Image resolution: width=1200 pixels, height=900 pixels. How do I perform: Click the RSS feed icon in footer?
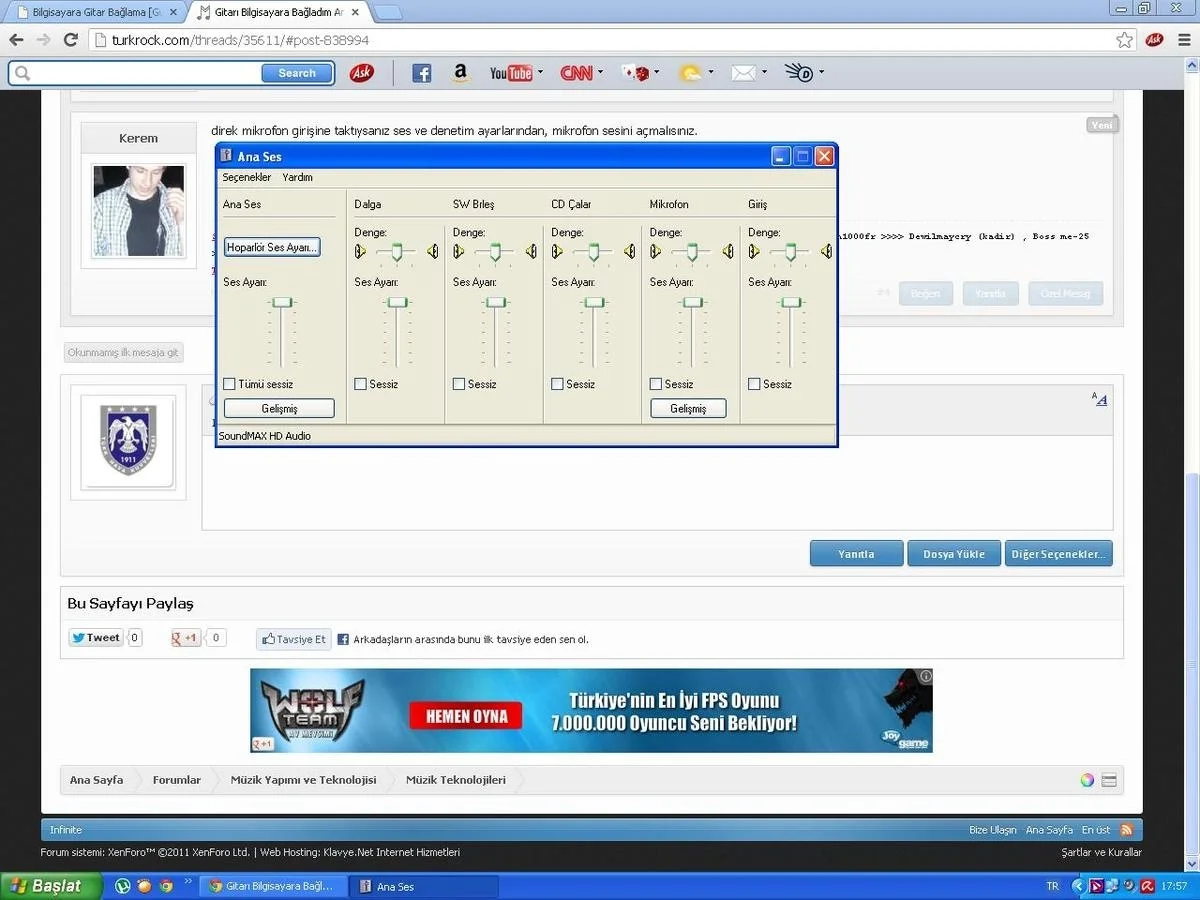[1127, 830]
